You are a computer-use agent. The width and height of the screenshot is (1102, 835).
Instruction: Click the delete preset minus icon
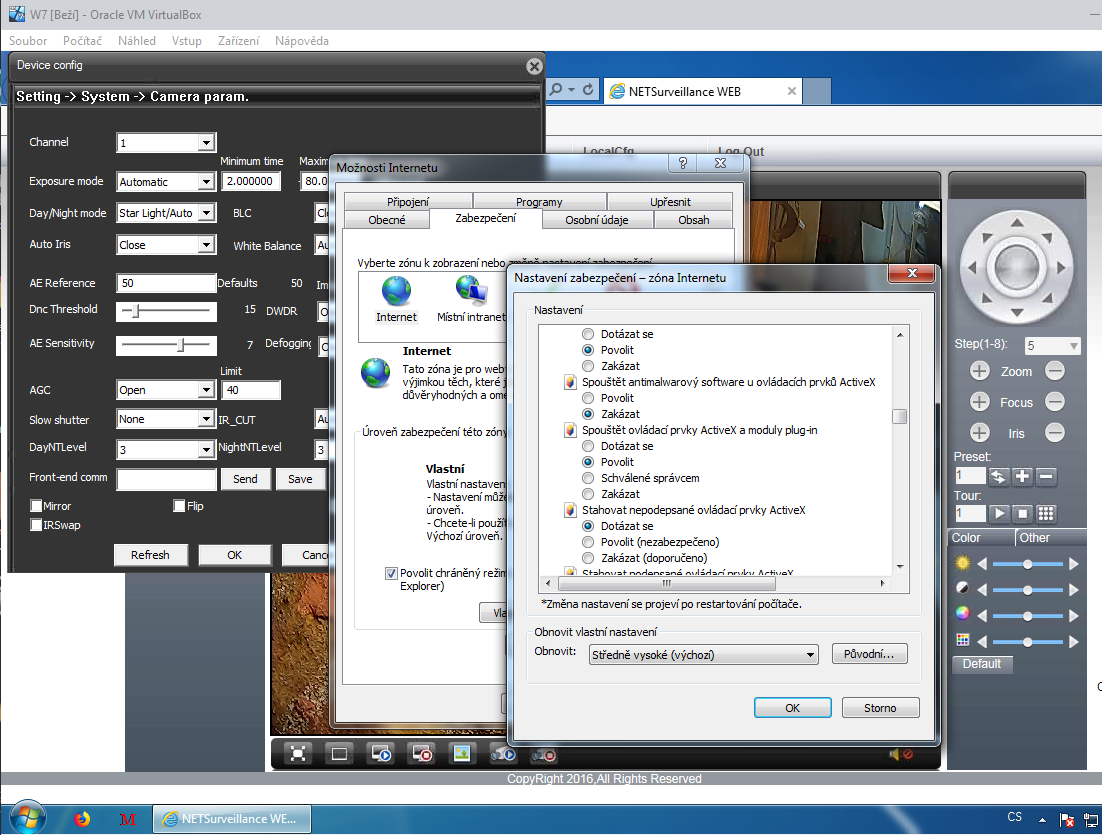pos(1046,477)
